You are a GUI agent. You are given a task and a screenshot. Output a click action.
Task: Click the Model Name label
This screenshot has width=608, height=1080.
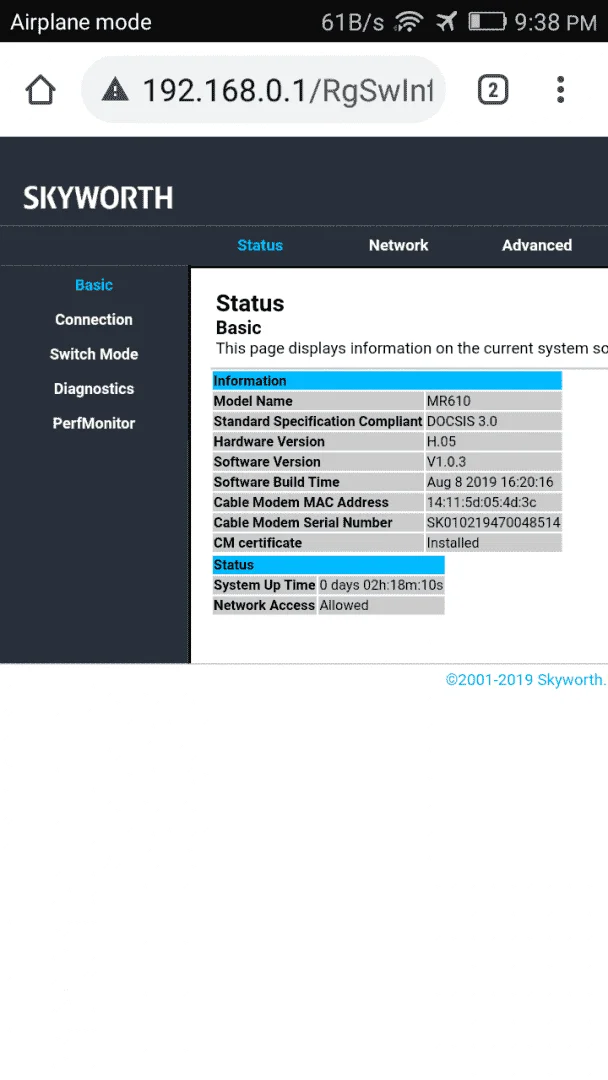pos(253,401)
